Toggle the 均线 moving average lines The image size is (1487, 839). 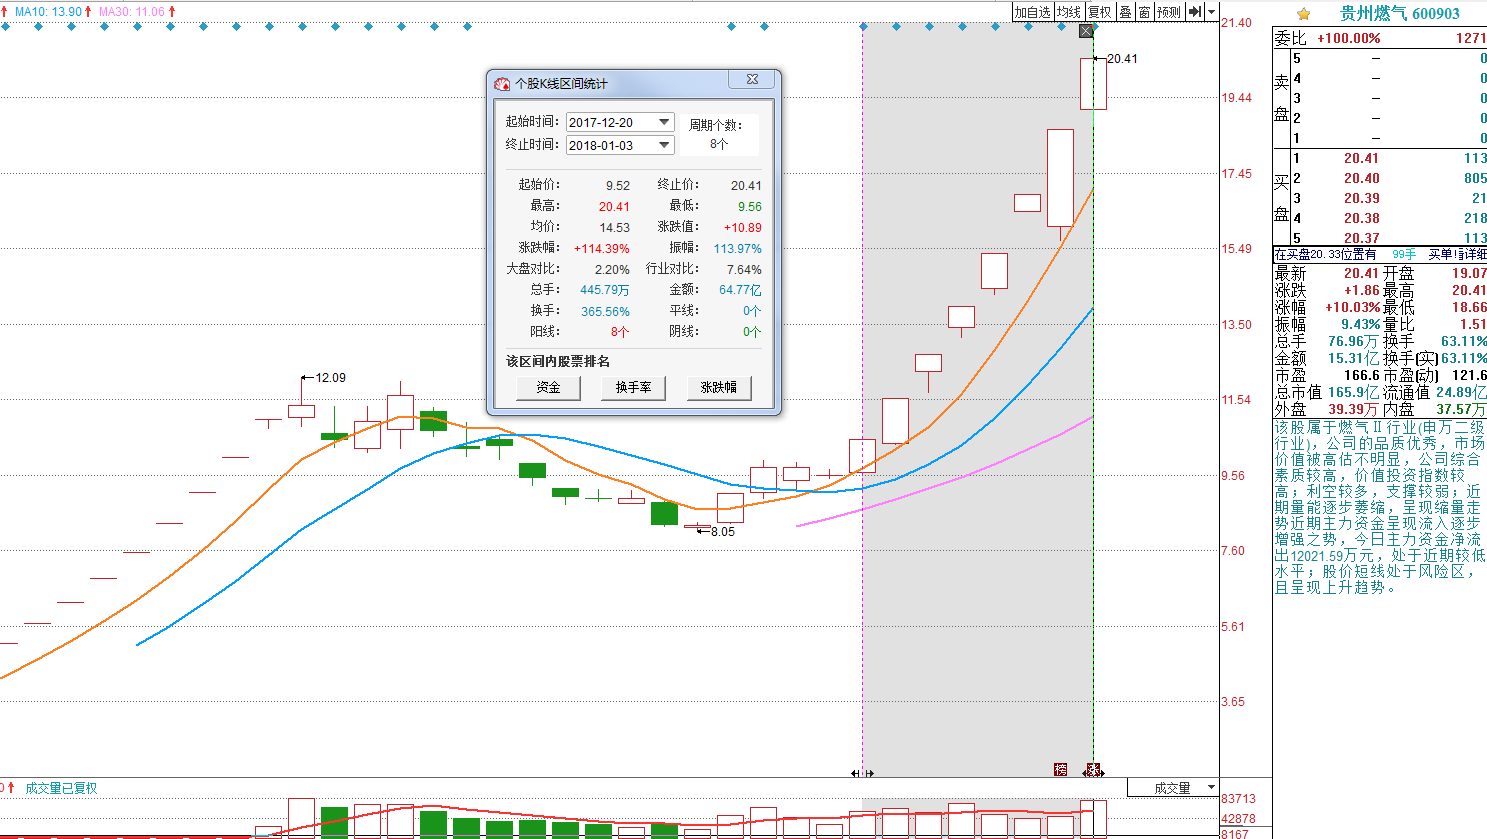(1069, 12)
